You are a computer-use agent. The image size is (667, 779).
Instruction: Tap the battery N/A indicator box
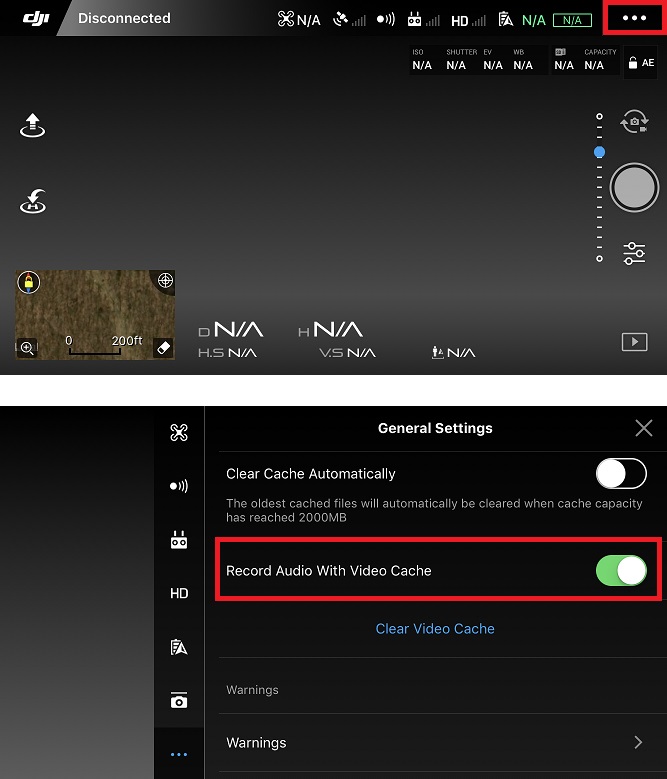572,20
